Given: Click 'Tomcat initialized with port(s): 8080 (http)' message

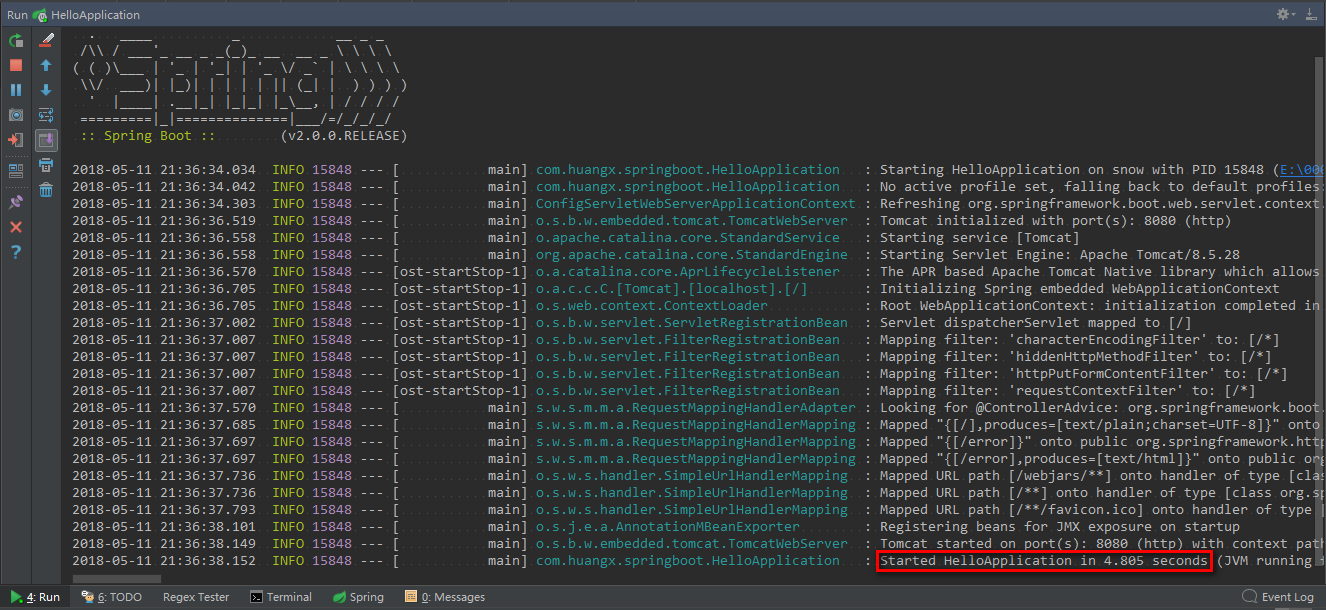Looking at the screenshot, I should tap(1056, 221).
